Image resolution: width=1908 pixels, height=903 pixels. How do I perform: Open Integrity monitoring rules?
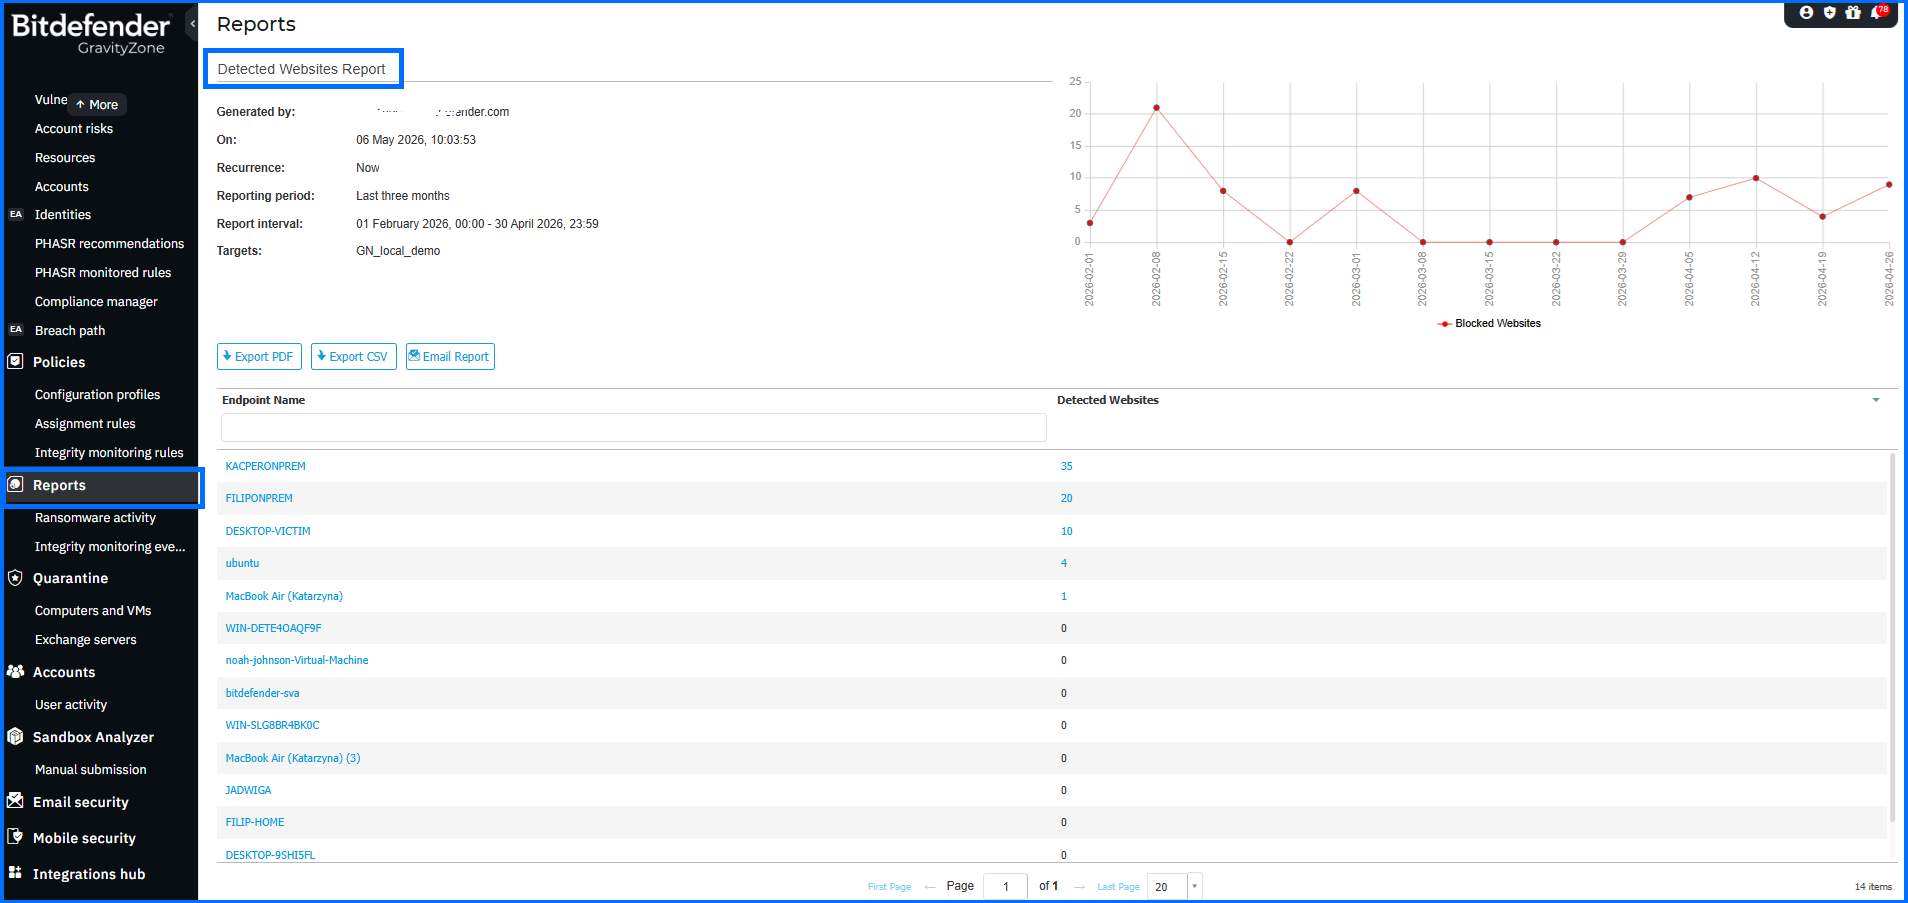[x=109, y=453]
